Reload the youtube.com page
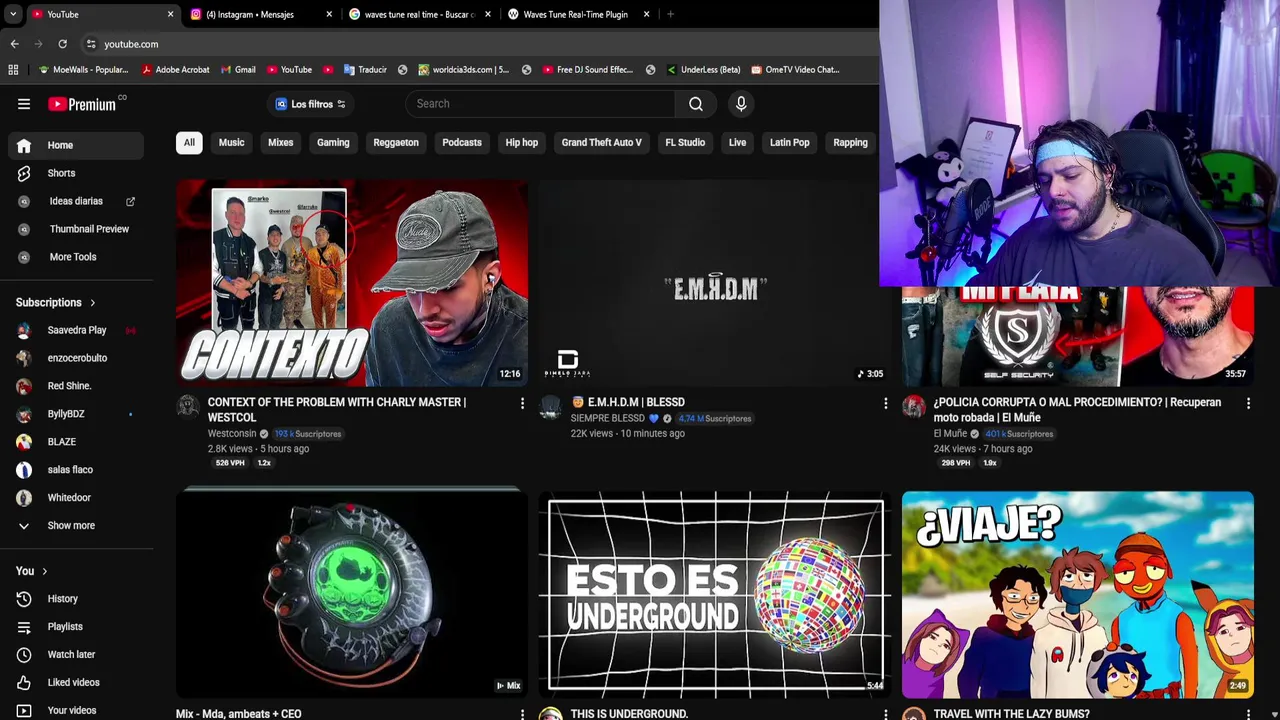The height and width of the screenshot is (720, 1280). click(62, 44)
